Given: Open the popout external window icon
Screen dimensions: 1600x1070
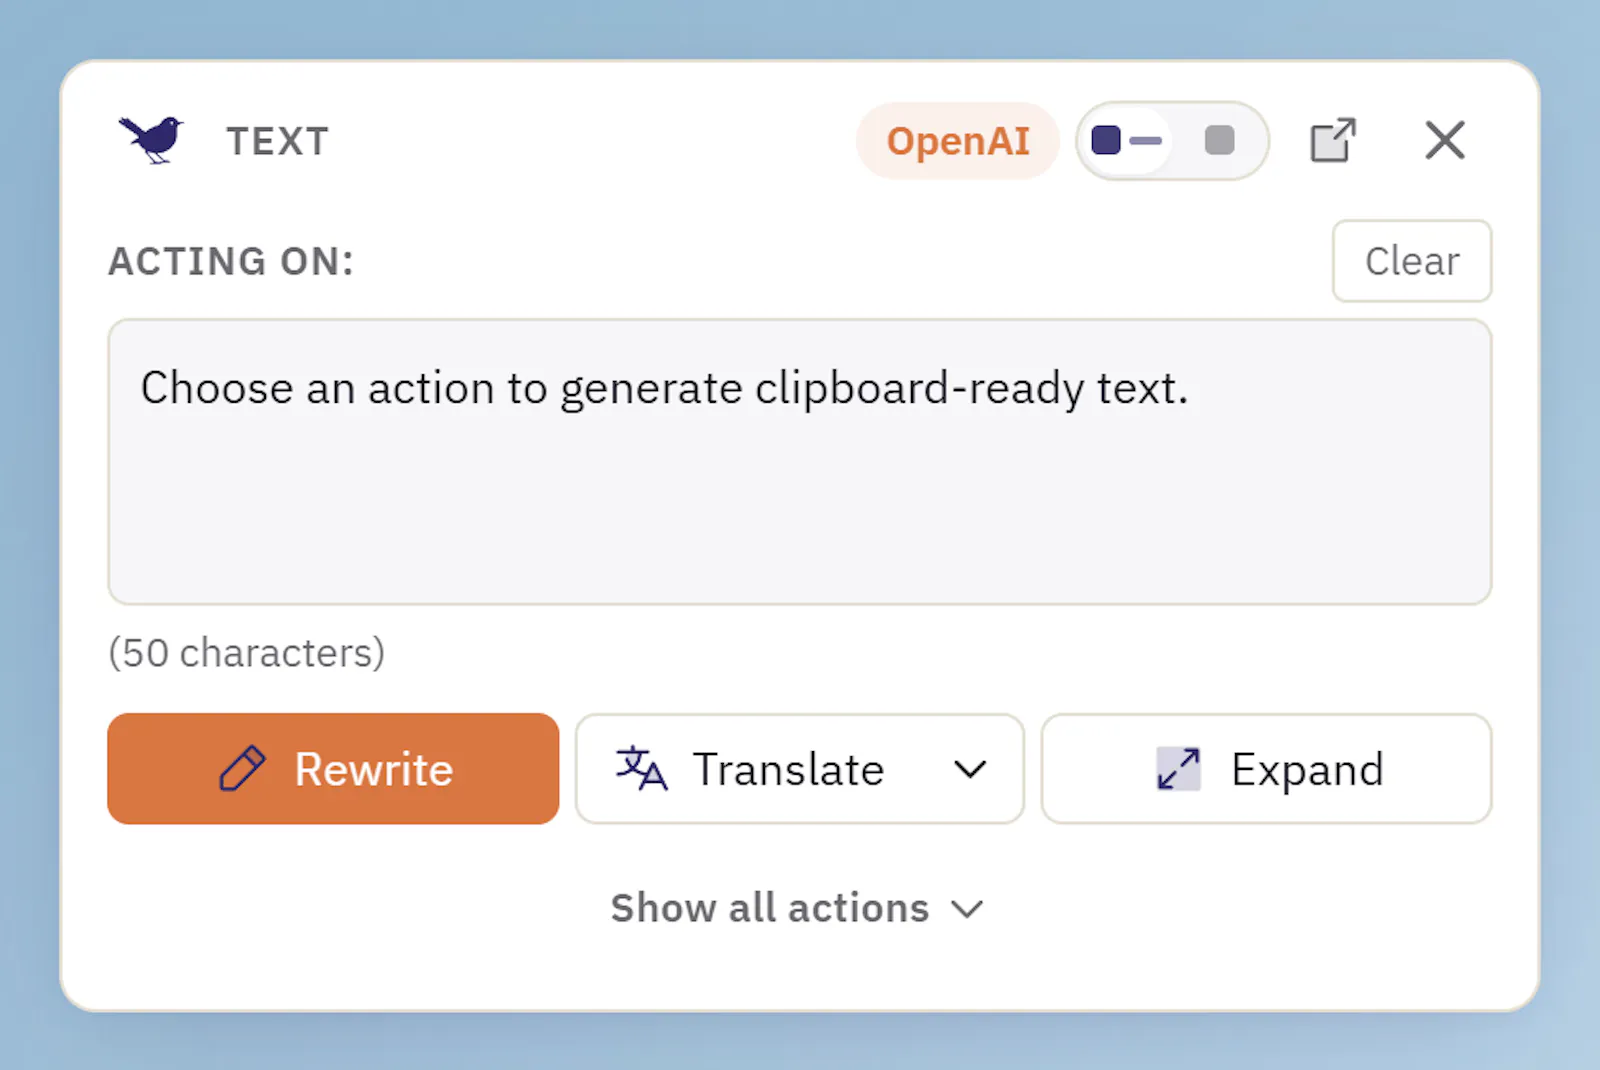Looking at the screenshot, I should (1333, 140).
